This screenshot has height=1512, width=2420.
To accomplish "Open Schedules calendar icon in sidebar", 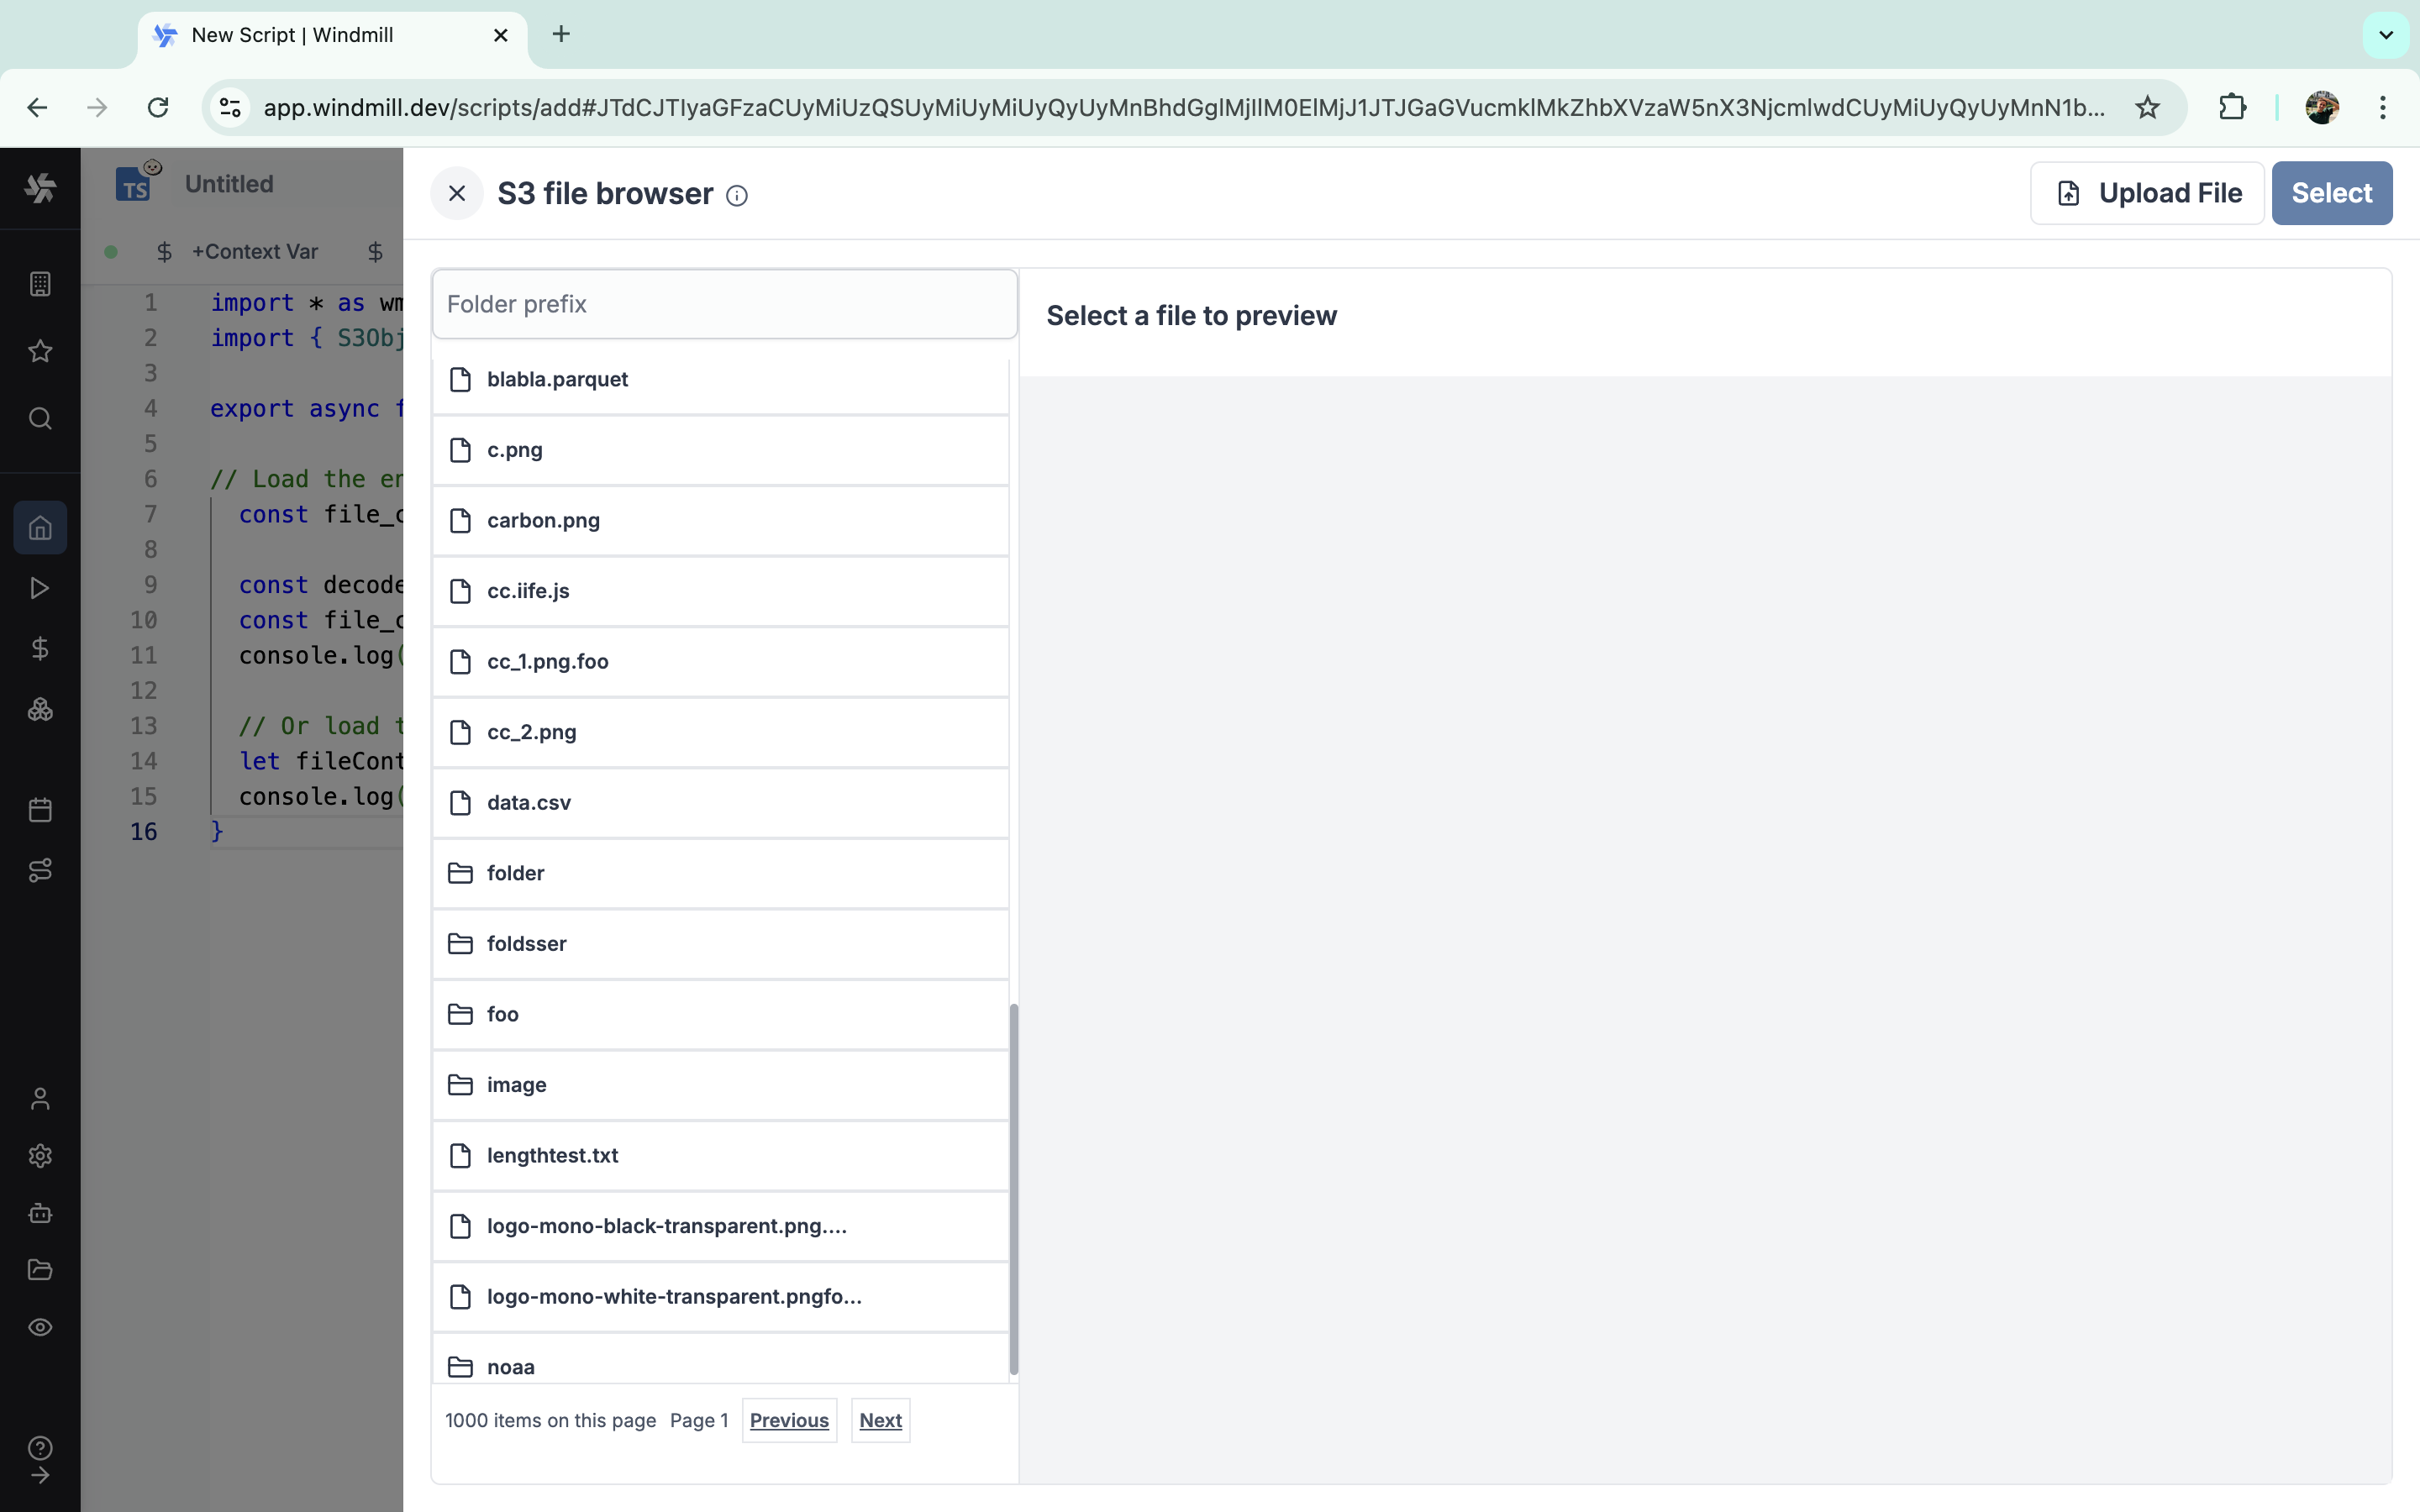I will (x=40, y=809).
